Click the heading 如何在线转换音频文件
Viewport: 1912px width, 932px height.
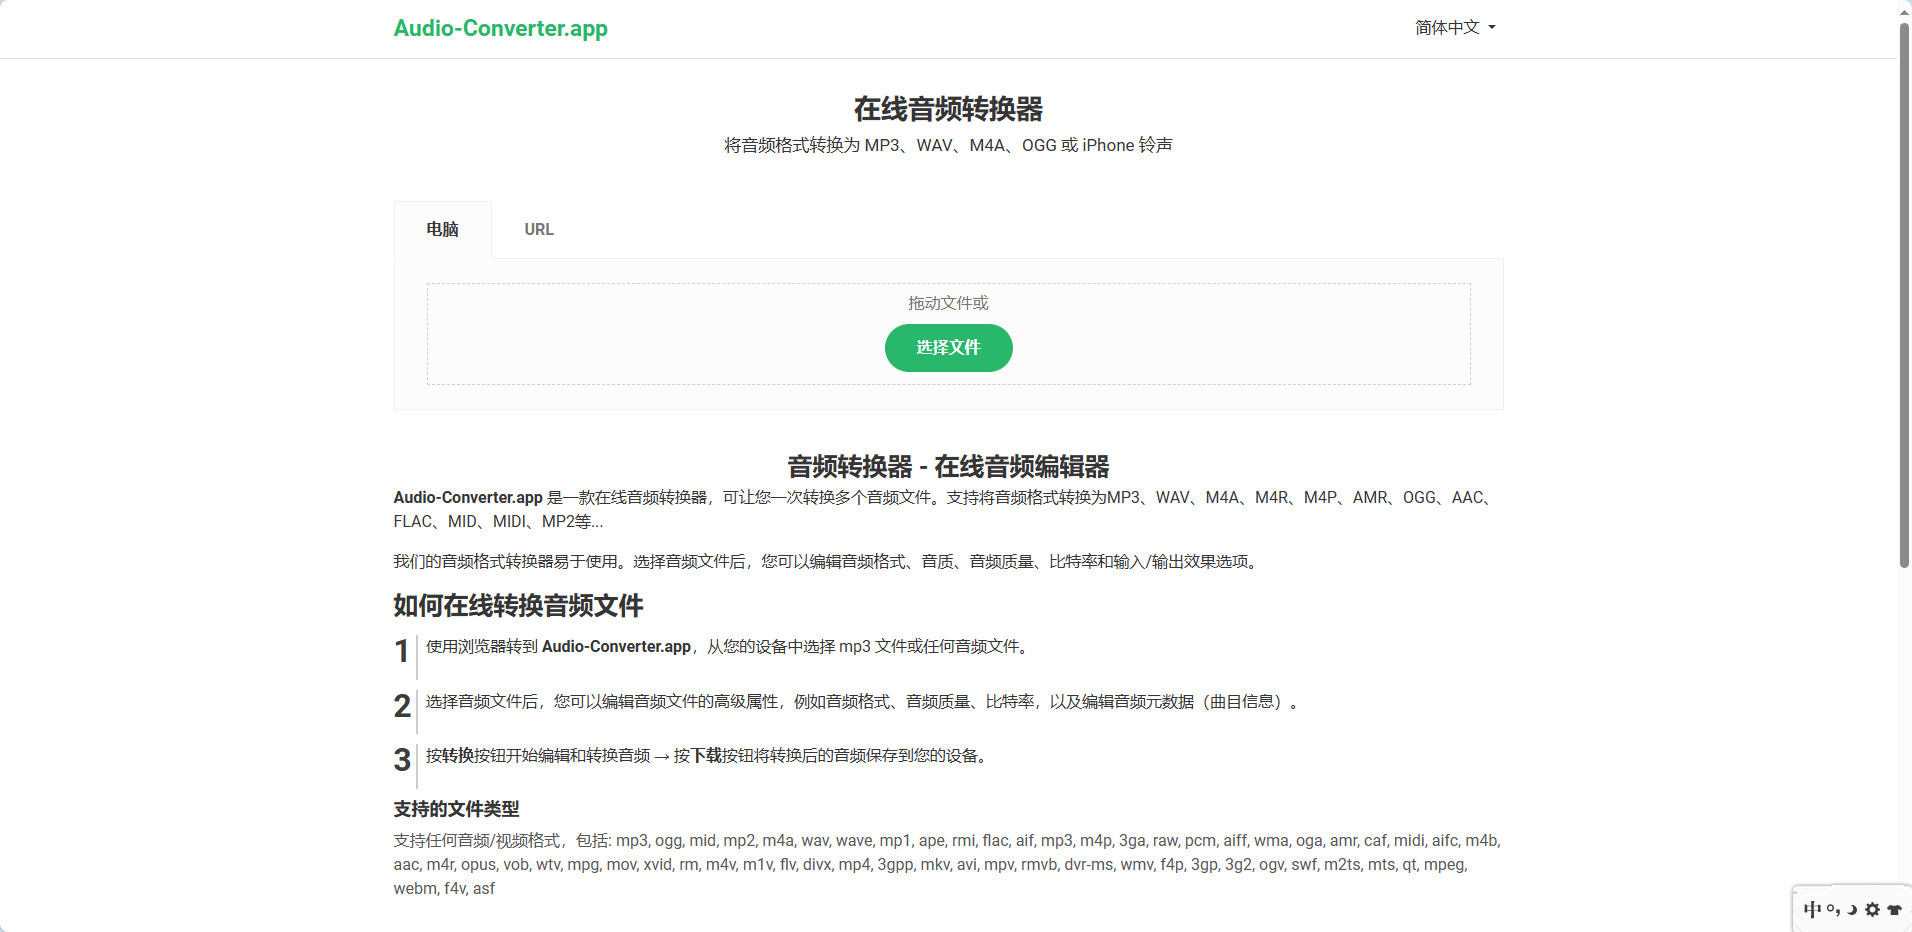tap(518, 606)
